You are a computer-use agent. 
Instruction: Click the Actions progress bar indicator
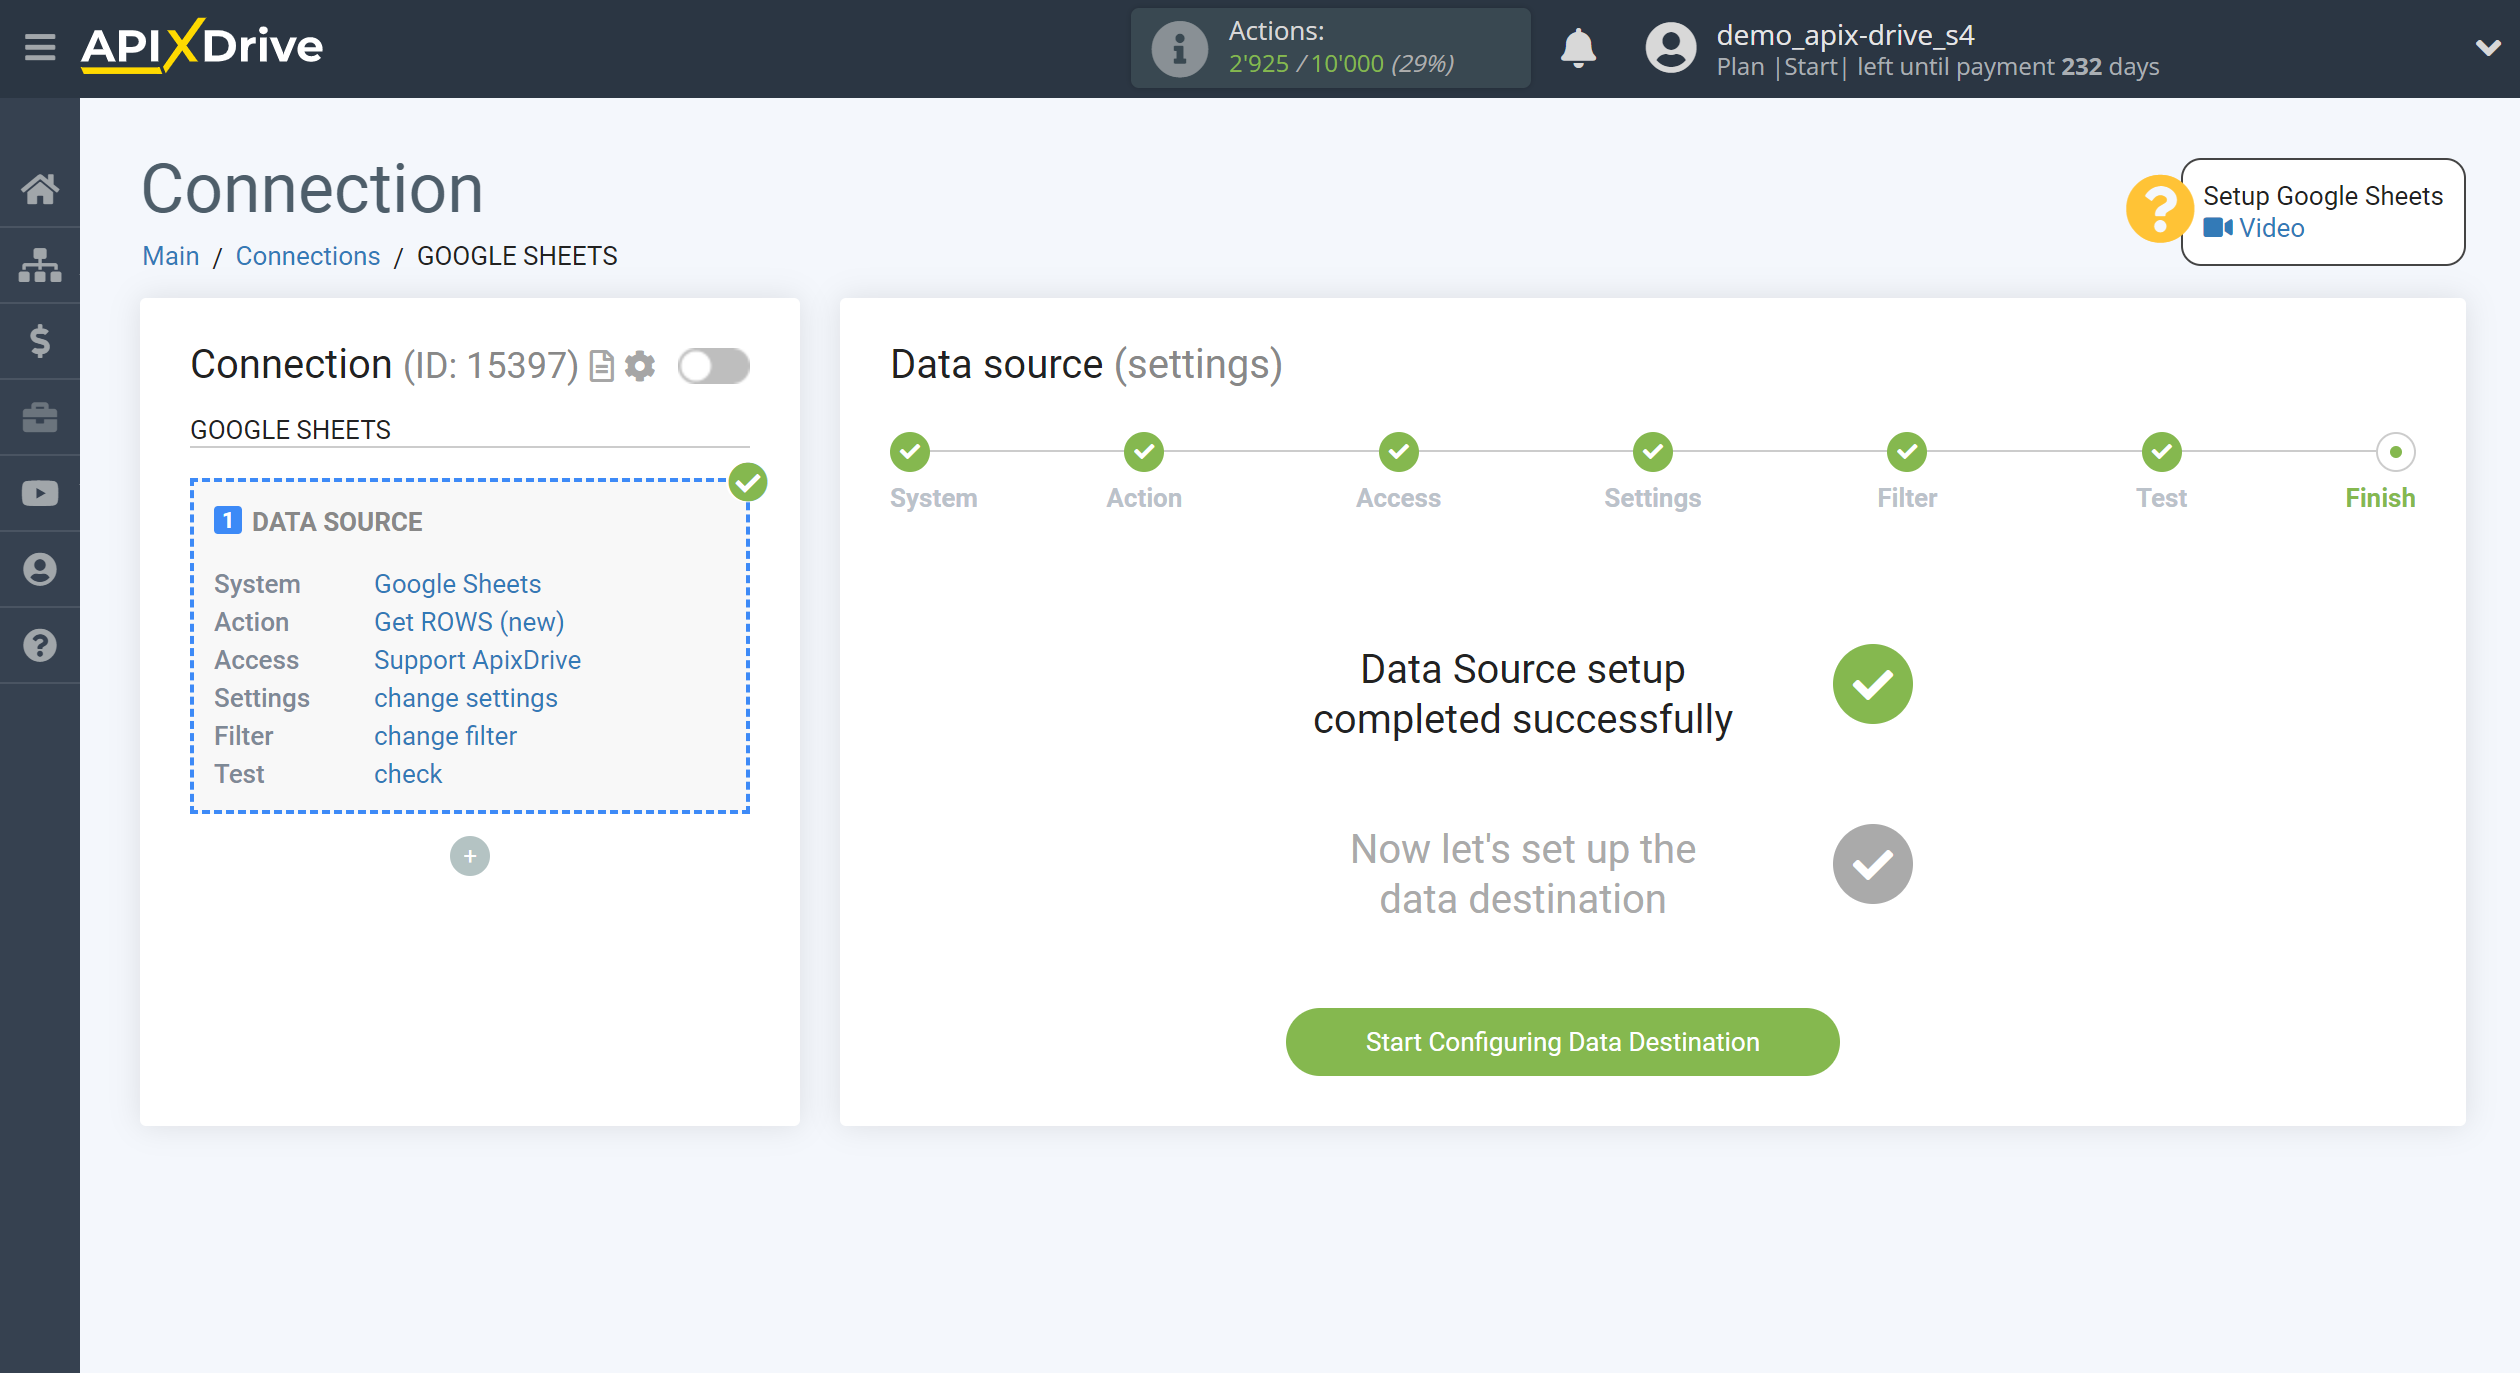tap(1327, 49)
